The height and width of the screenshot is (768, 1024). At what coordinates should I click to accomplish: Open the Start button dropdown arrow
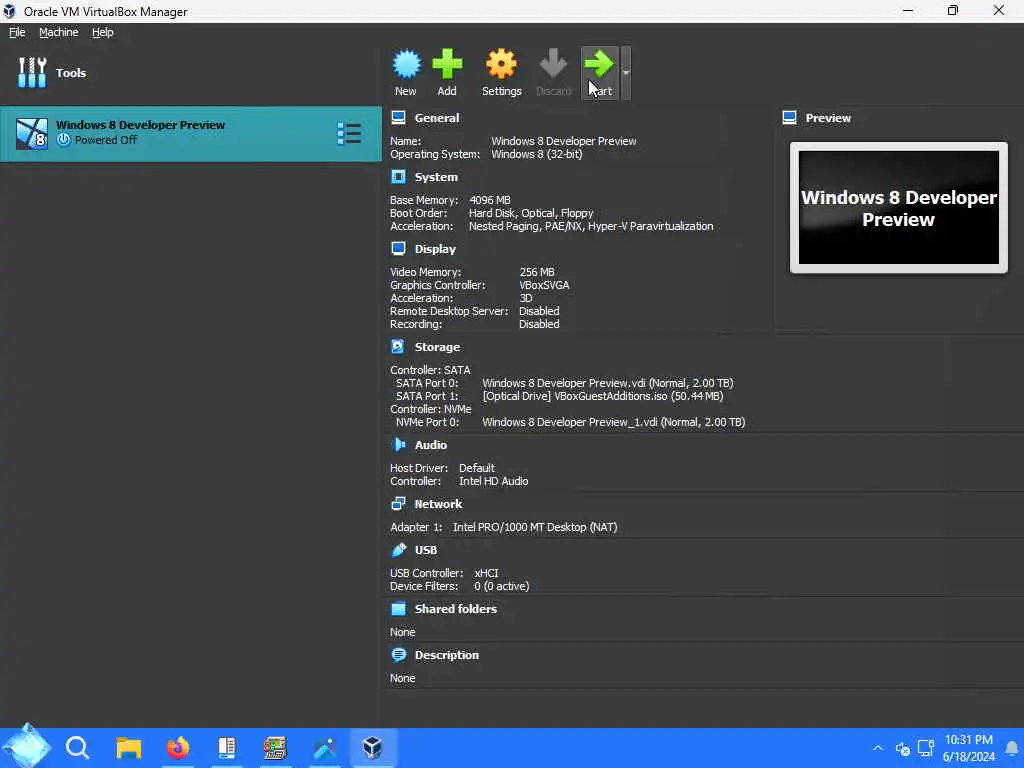pos(626,72)
